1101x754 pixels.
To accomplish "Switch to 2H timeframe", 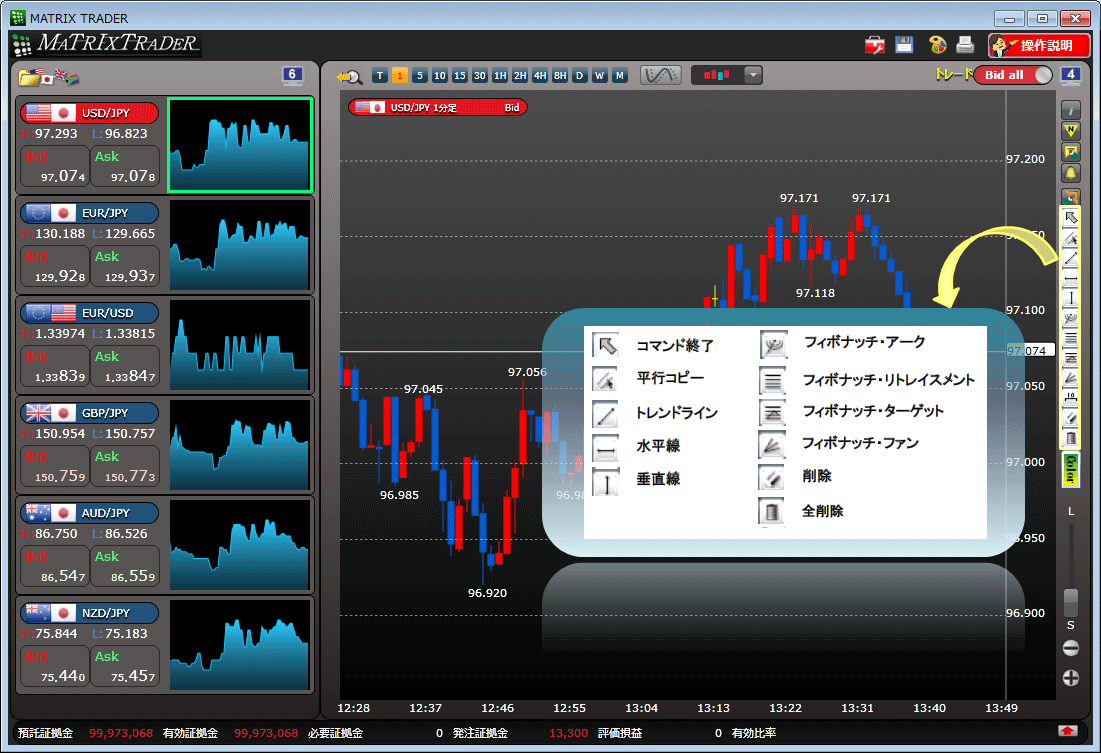I will (520, 76).
